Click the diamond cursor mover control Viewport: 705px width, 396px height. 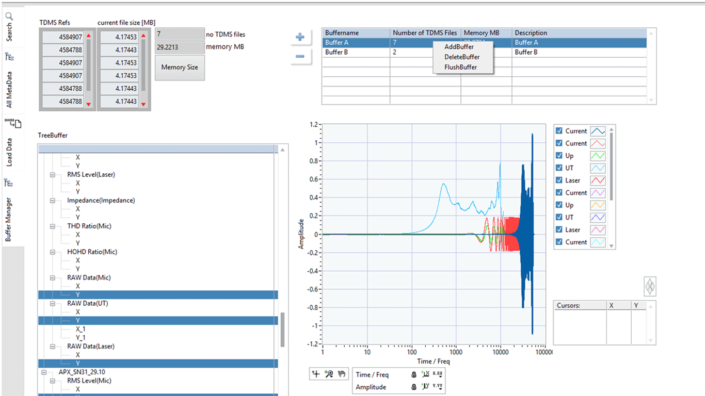650,286
